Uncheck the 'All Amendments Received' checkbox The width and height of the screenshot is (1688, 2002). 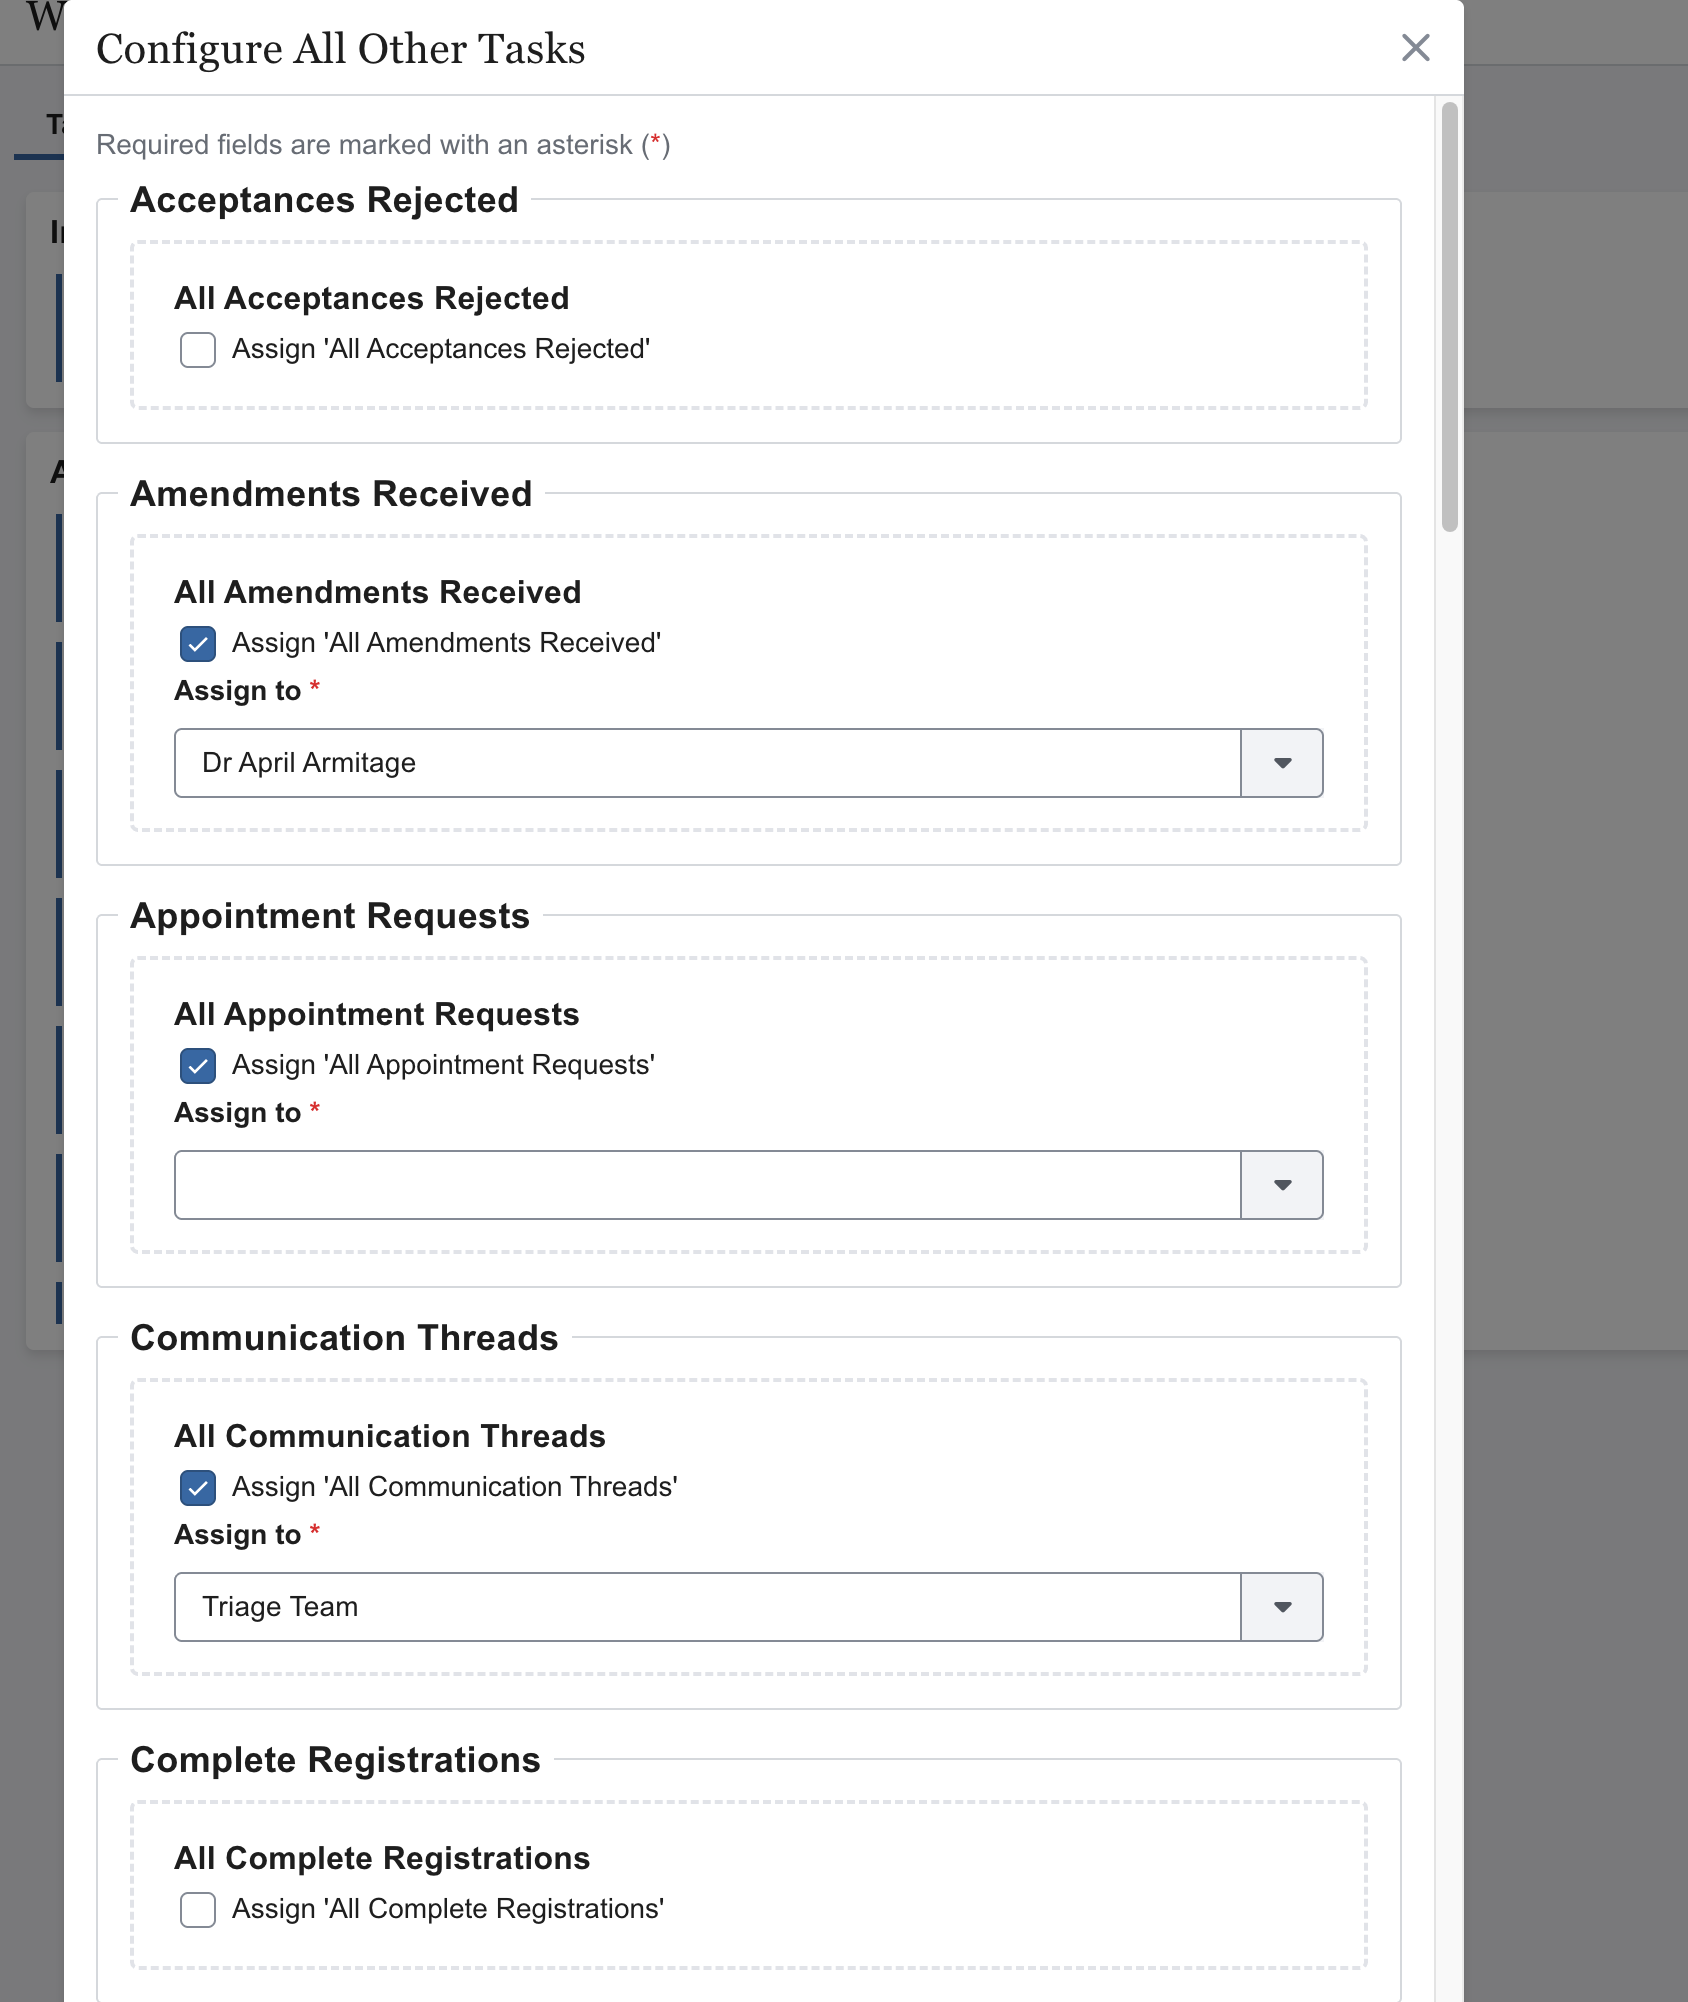click(198, 644)
